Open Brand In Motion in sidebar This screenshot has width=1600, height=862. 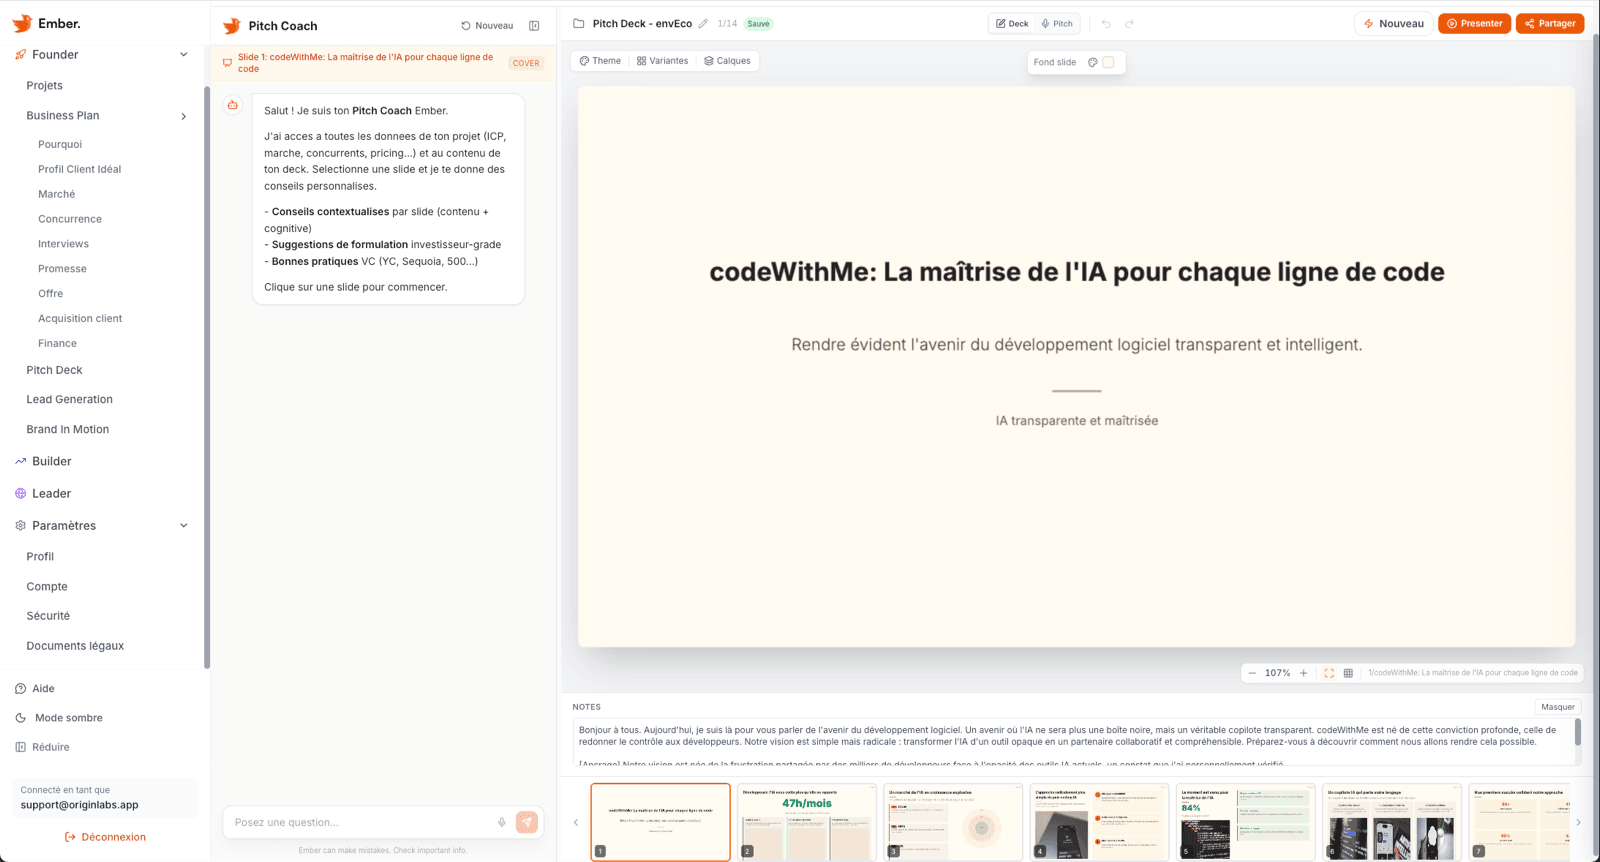click(x=67, y=429)
